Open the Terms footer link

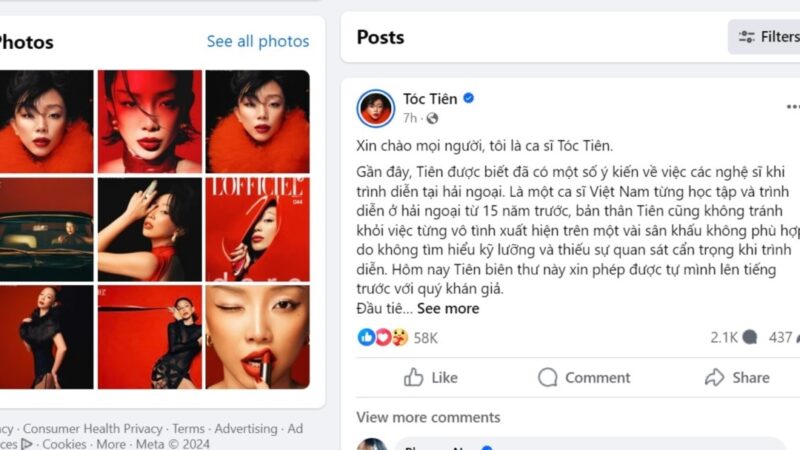[x=188, y=429]
